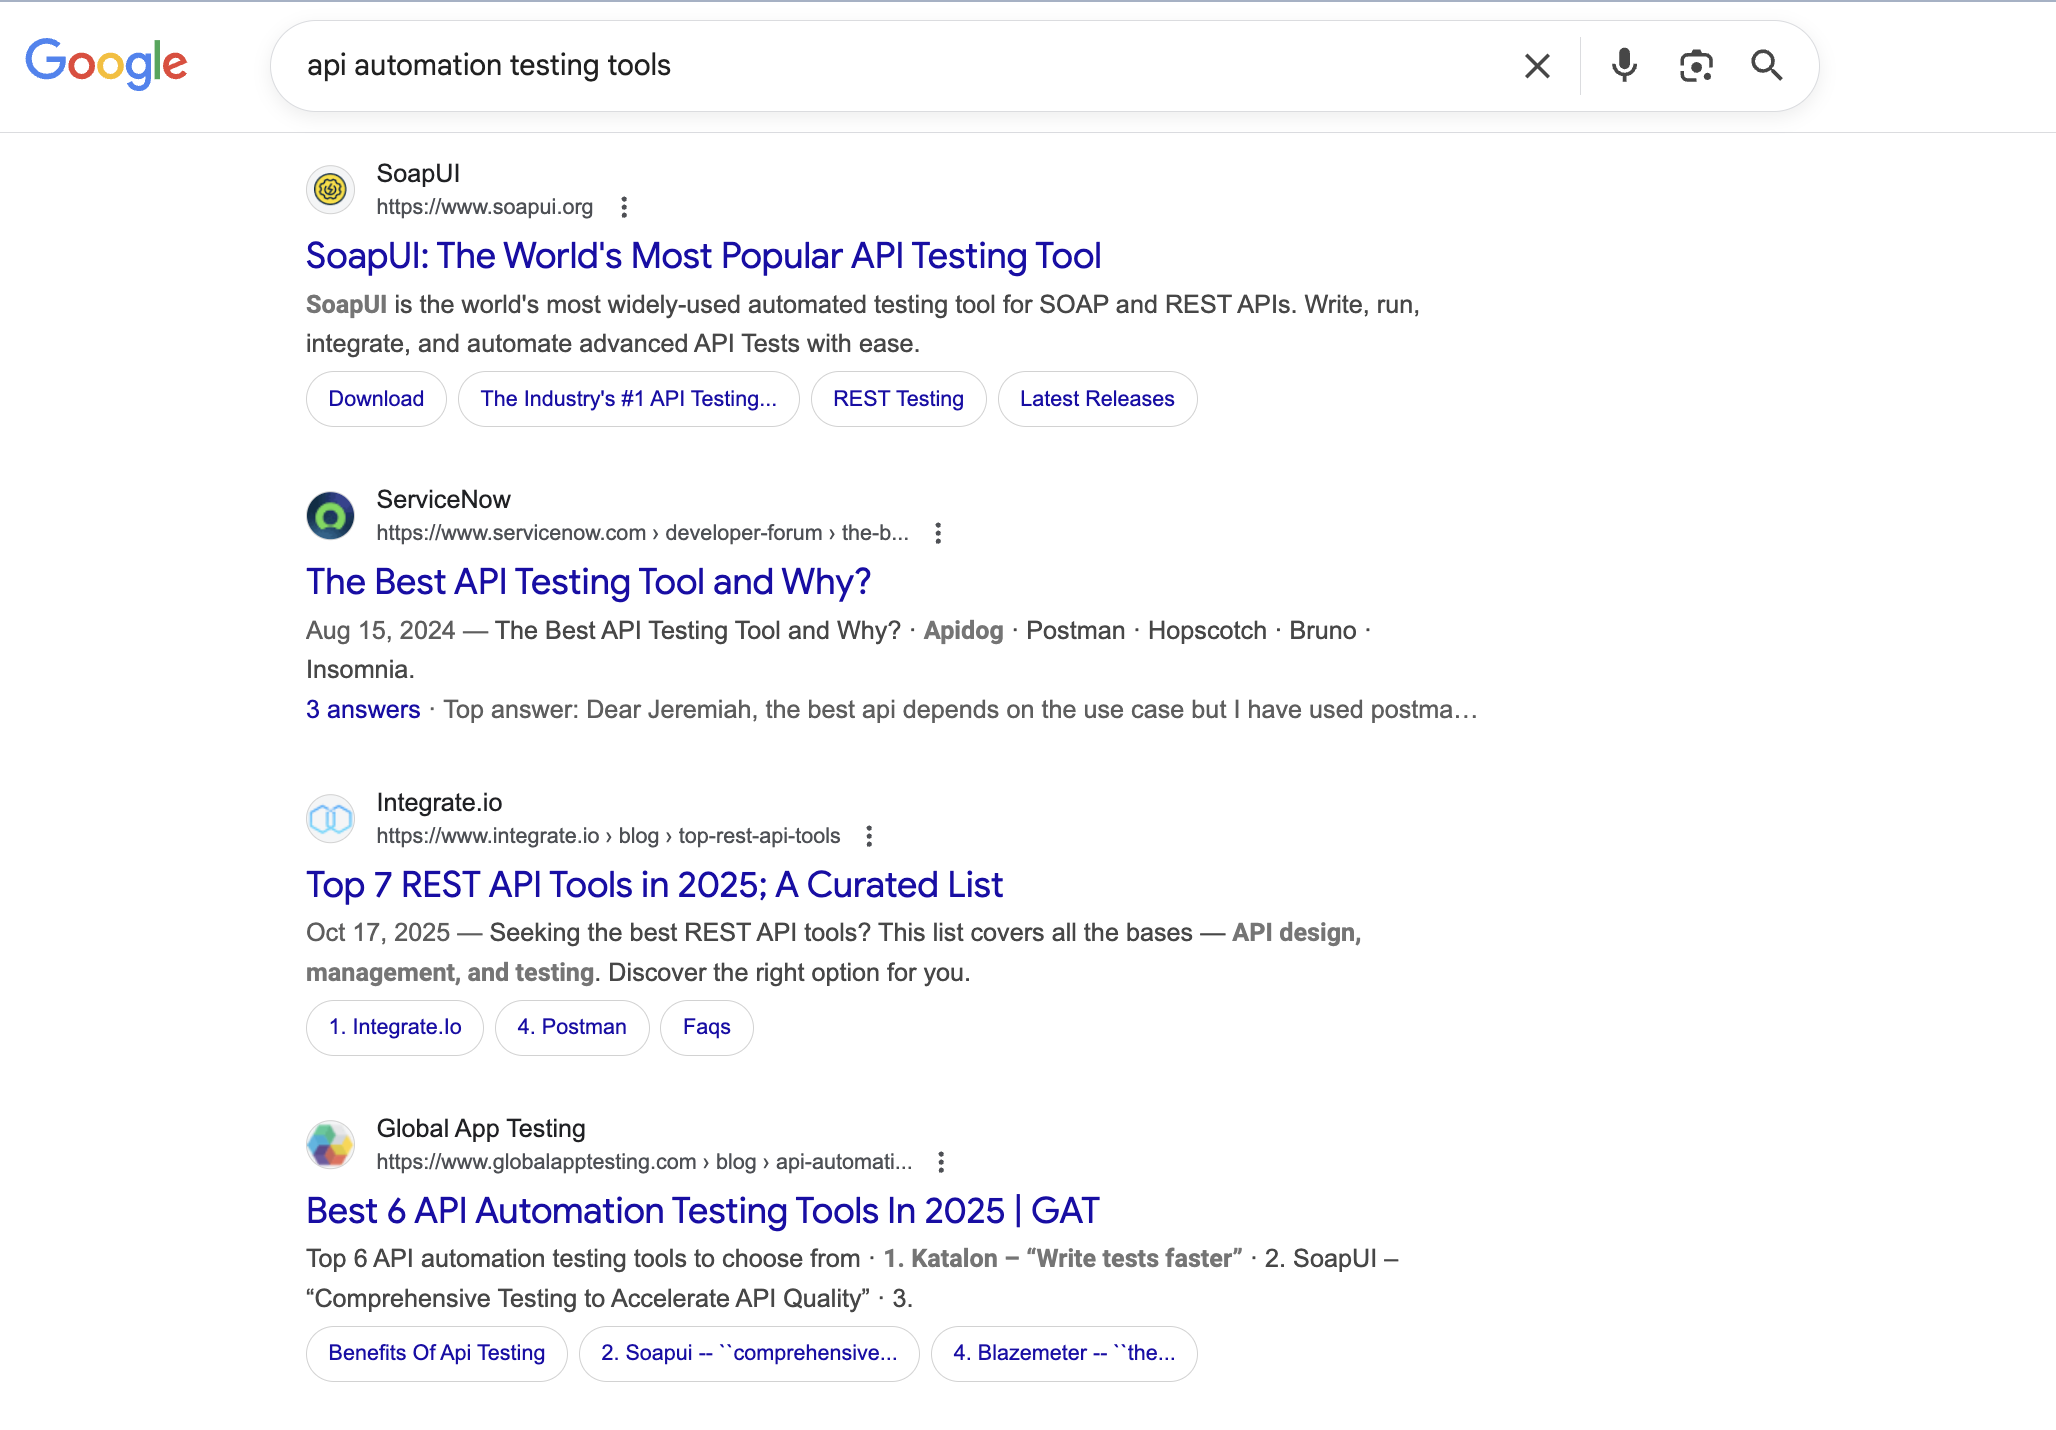Click the magnifying glass search icon
This screenshot has width=2056, height=1430.
tap(1767, 66)
